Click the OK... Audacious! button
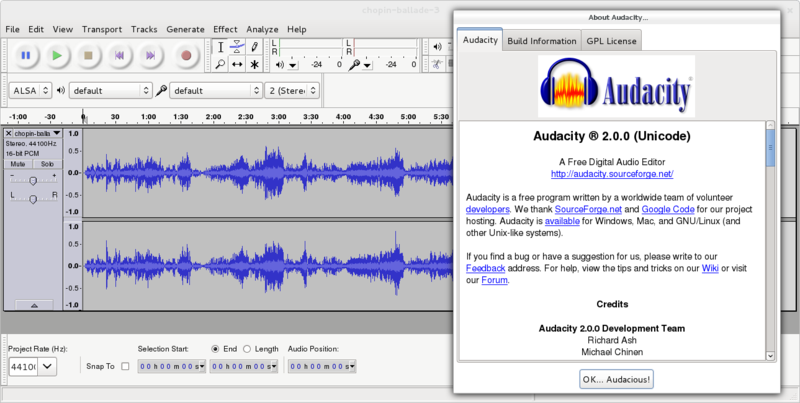800x403 pixels. click(616, 379)
